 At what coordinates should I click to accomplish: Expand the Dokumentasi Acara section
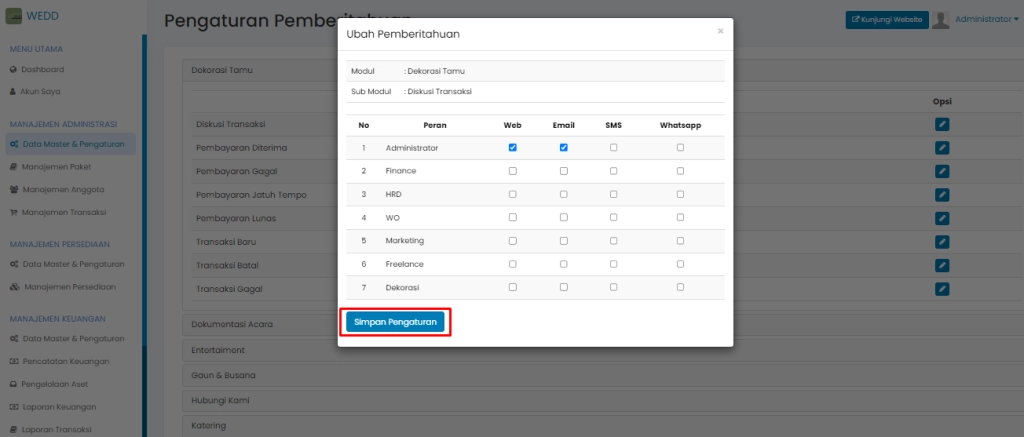[231, 324]
